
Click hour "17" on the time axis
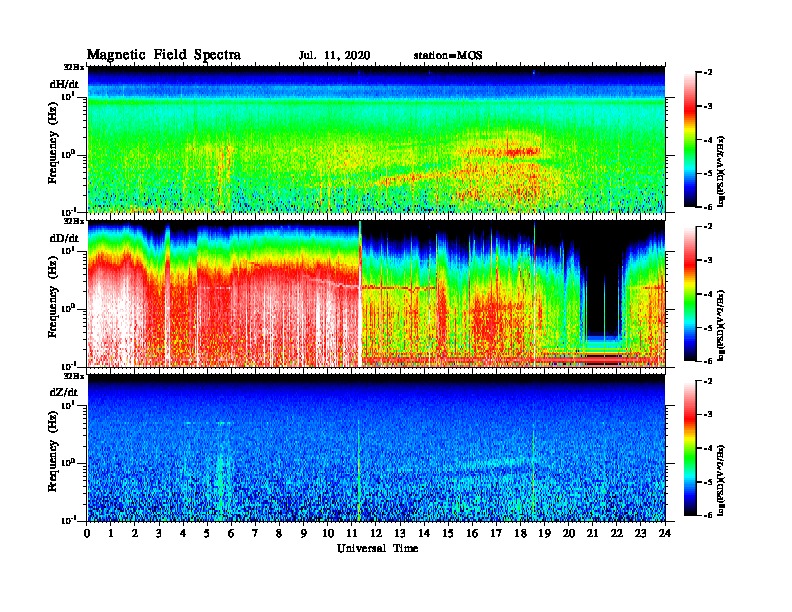(x=496, y=534)
